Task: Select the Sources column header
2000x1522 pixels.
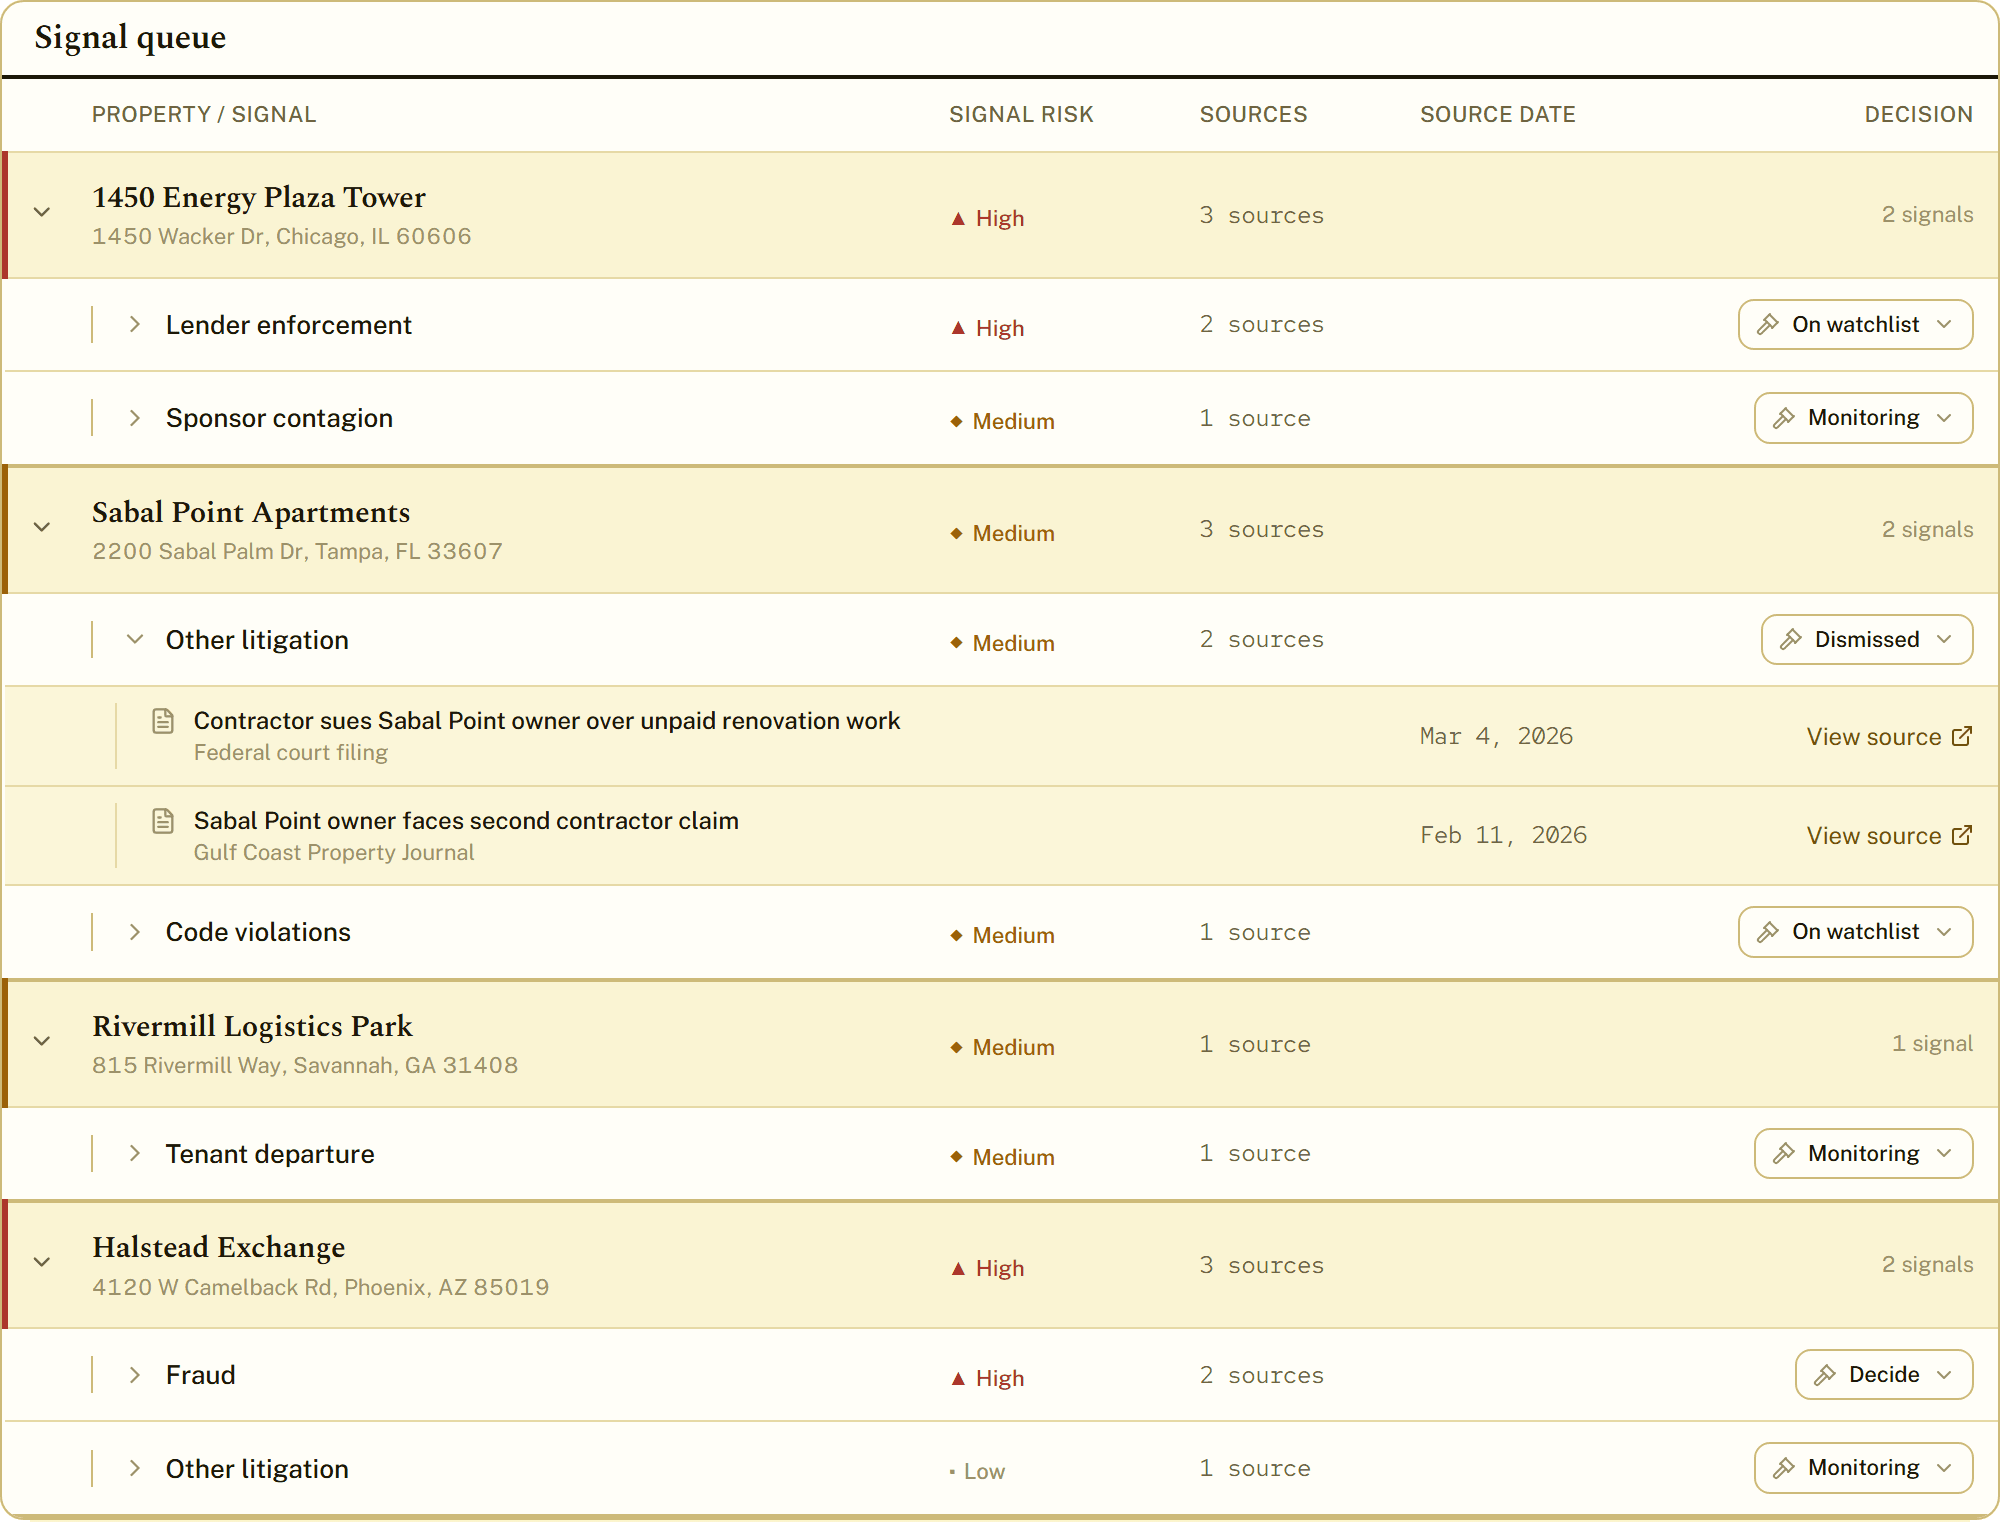Action: 1253,114
